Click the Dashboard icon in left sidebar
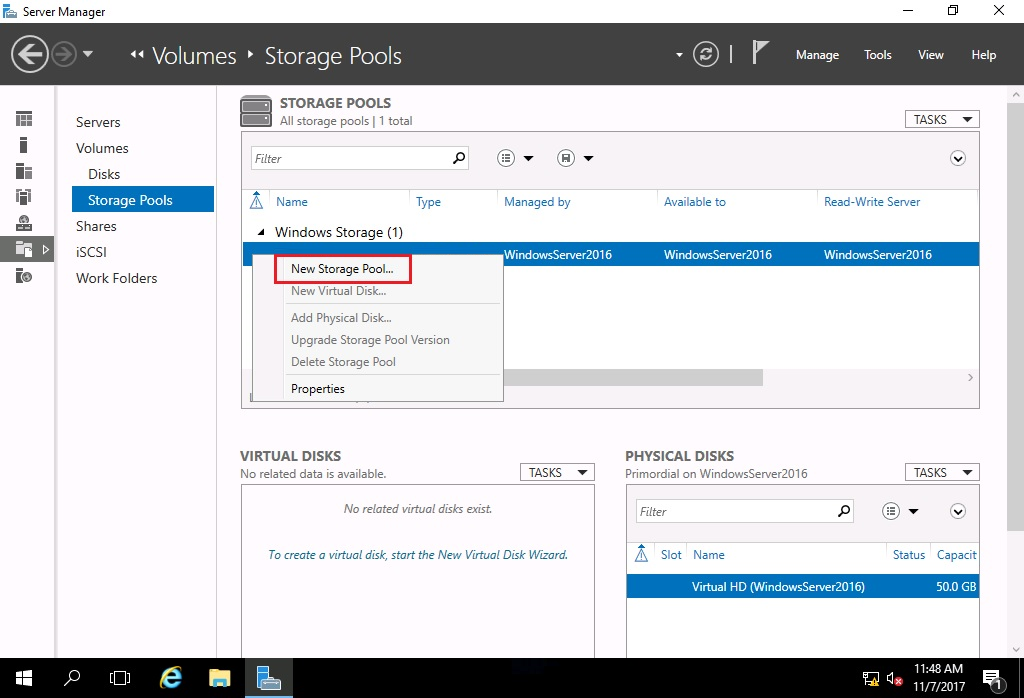 click(x=24, y=119)
